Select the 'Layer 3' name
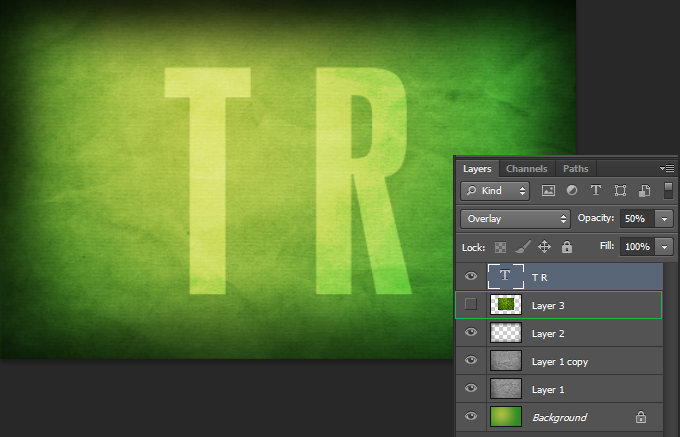 coord(548,306)
